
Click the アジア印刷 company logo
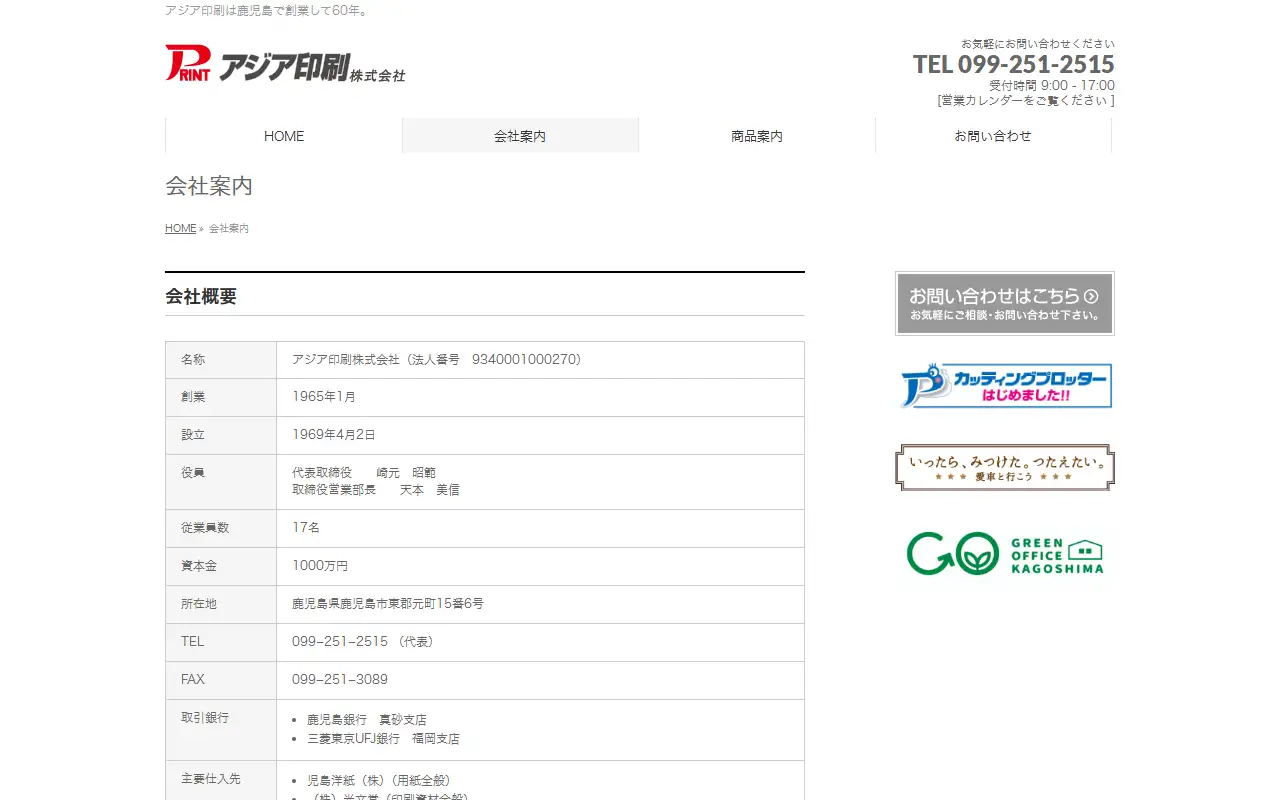point(285,64)
